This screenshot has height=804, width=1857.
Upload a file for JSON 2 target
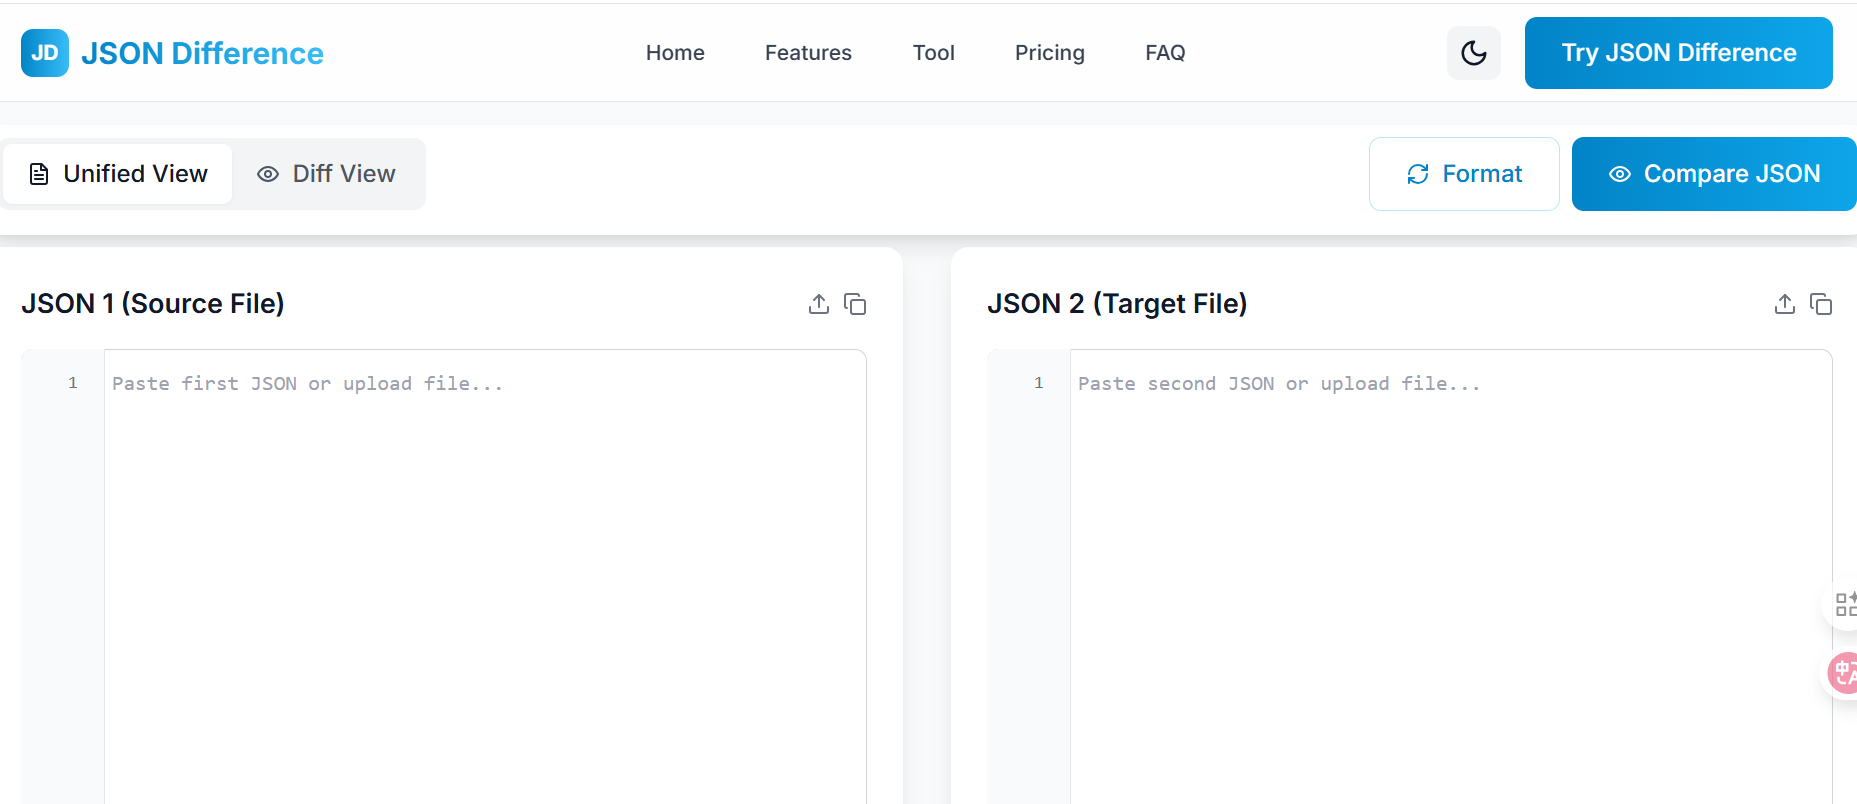click(1785, 304)
